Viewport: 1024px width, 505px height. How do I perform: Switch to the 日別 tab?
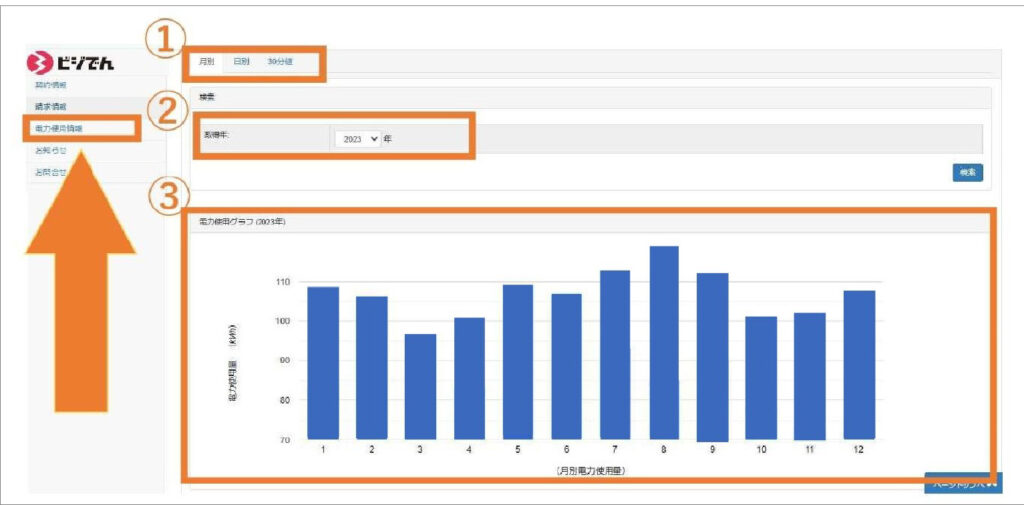tap(241, 62)
